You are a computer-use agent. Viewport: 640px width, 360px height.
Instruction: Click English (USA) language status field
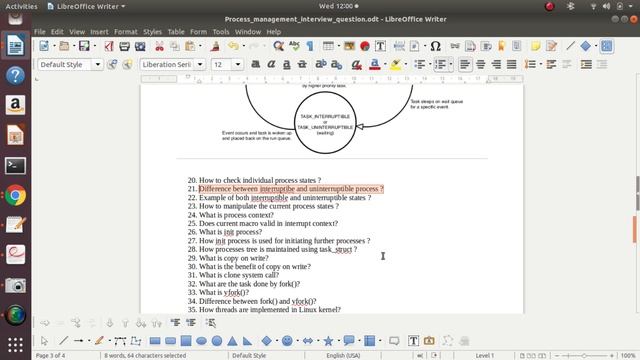click(343, 356)
